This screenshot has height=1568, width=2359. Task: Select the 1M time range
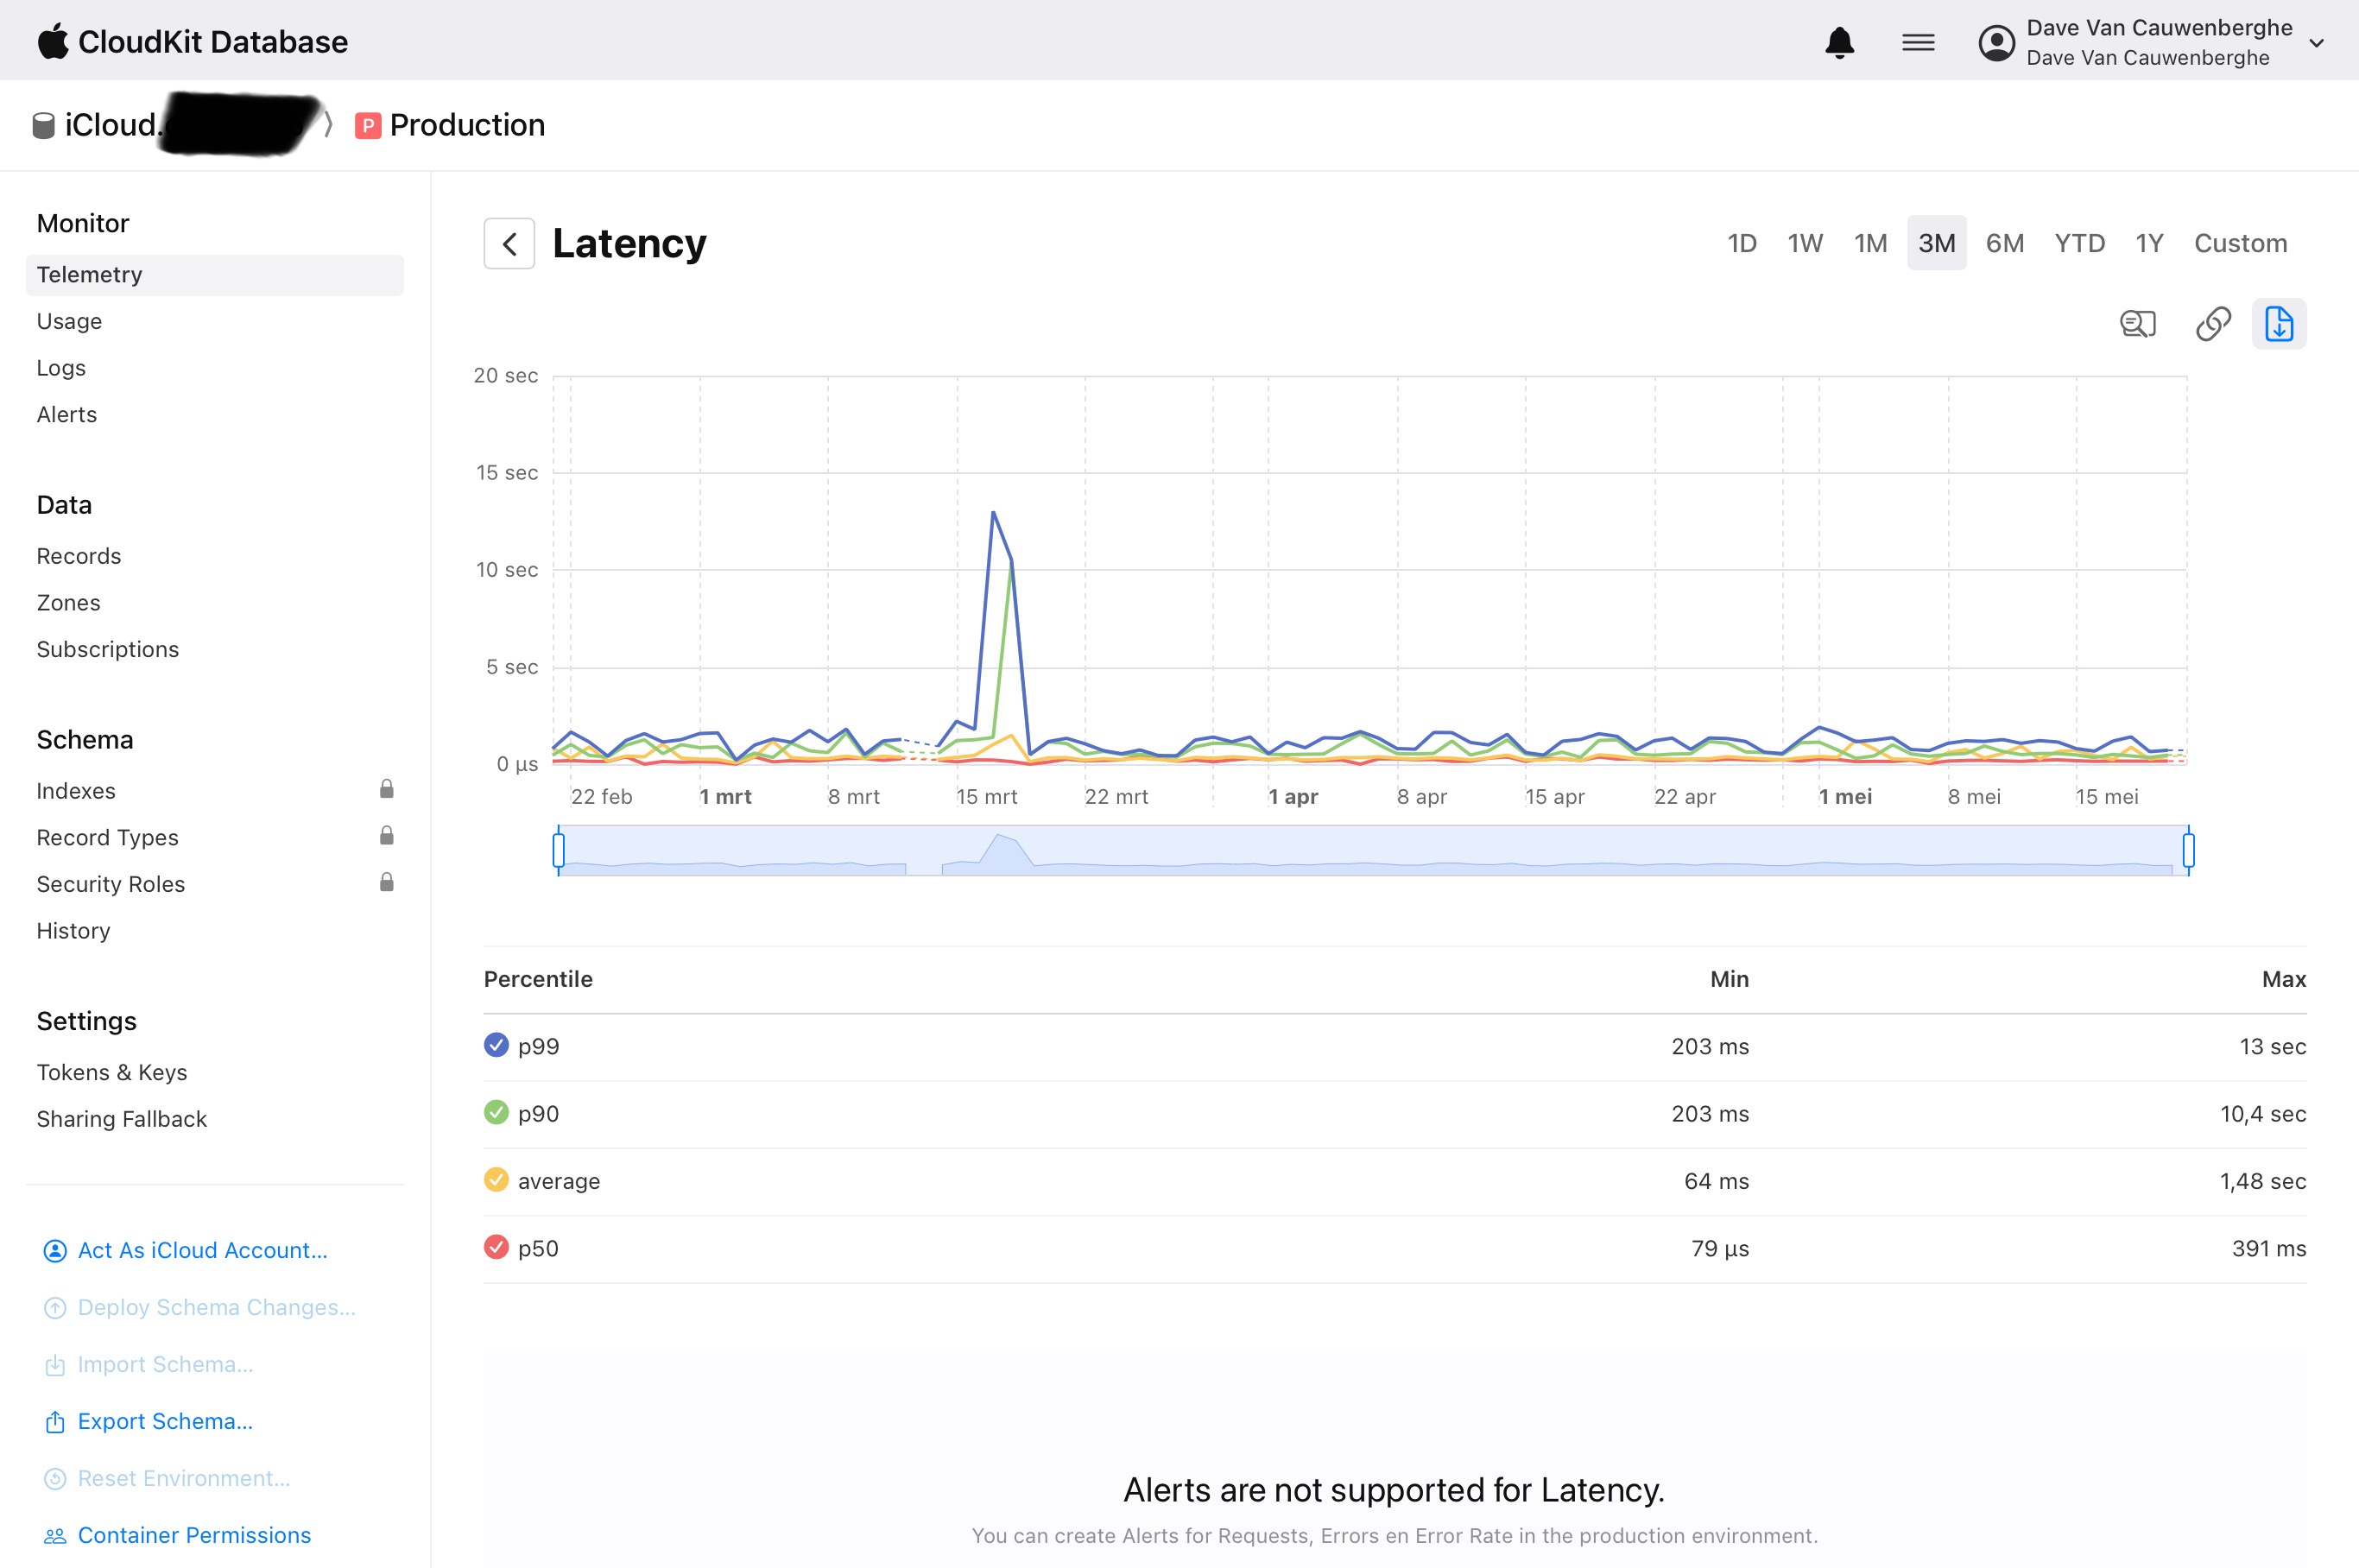tap(1870, 243)
